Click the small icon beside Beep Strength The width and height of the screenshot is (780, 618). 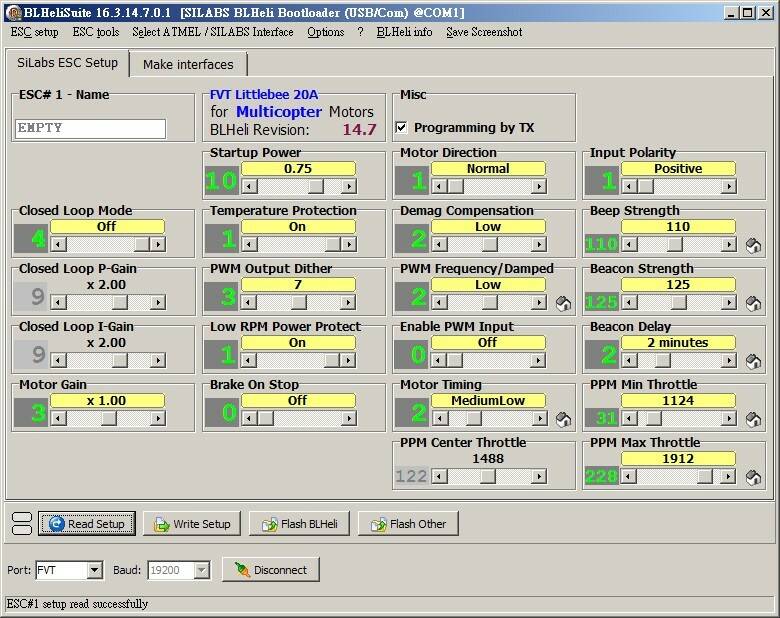point(754,245)
